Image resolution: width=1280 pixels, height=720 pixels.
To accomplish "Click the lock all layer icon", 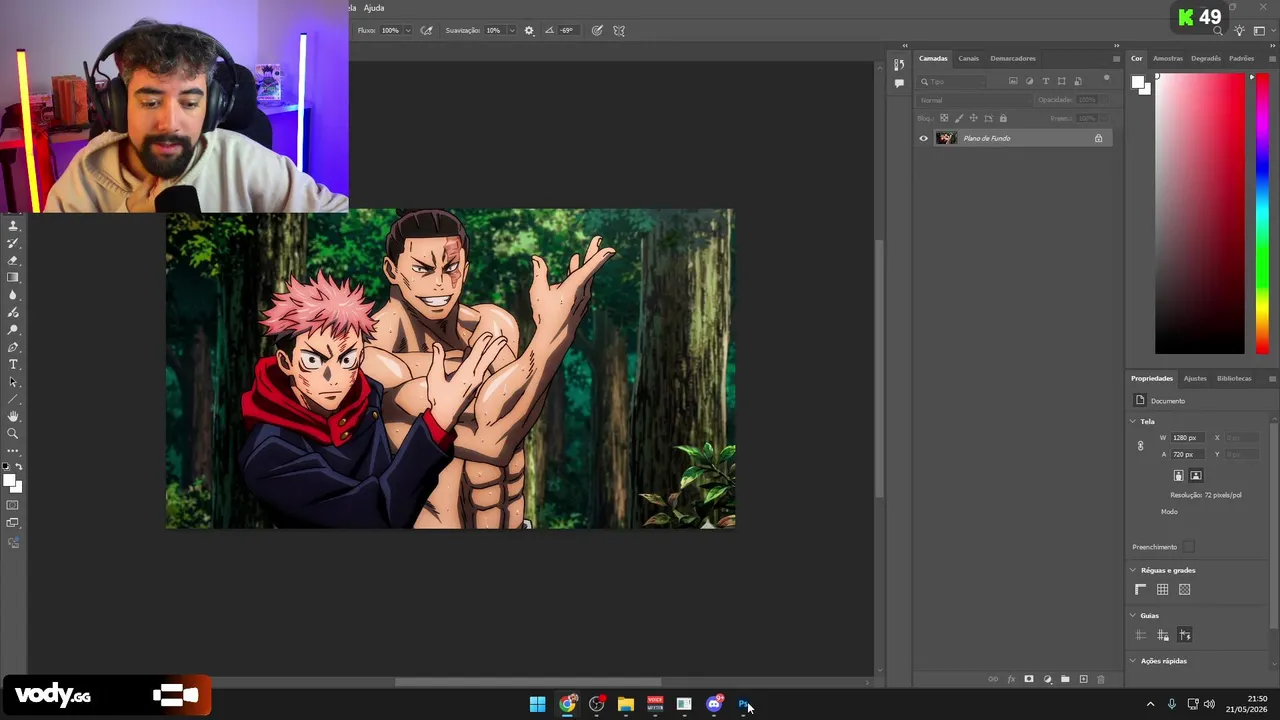I will pyautogui.click(x=1003, y=118).
